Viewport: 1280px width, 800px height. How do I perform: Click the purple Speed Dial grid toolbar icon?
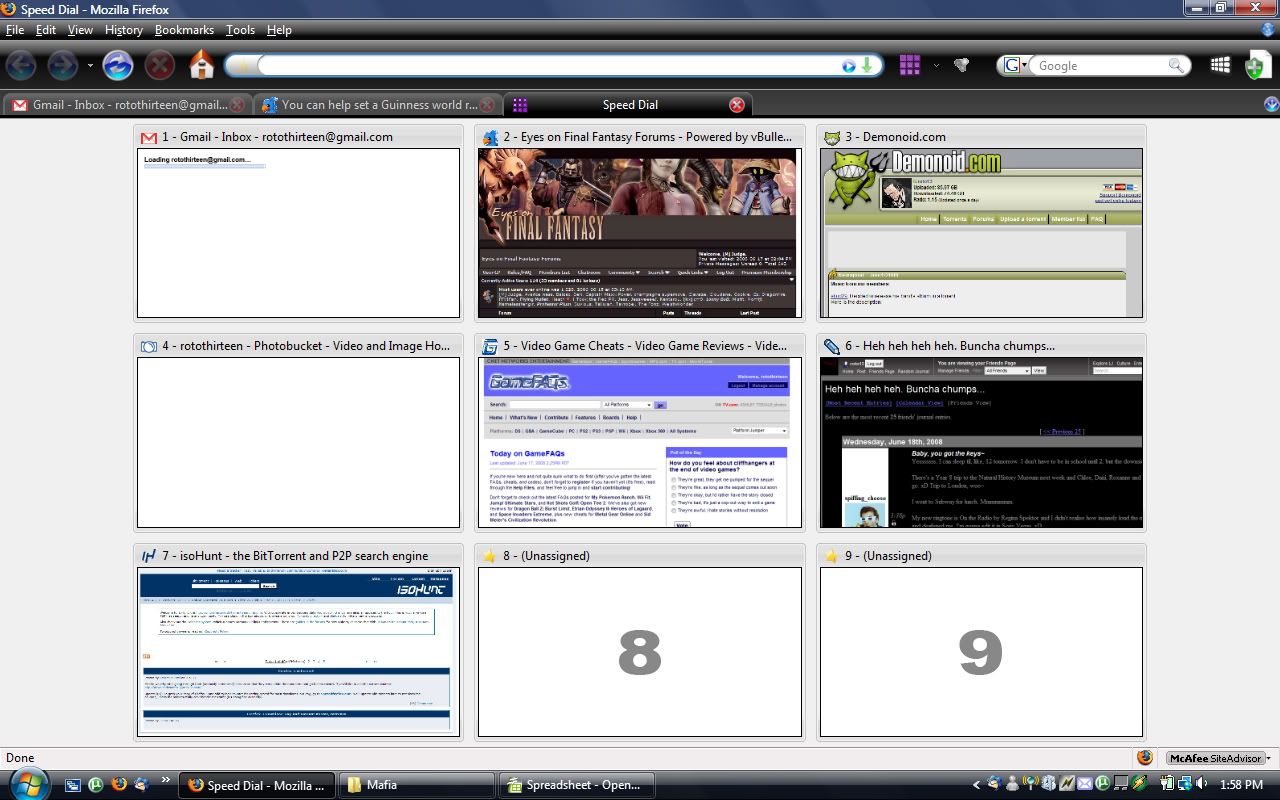[x=909, y=65]
